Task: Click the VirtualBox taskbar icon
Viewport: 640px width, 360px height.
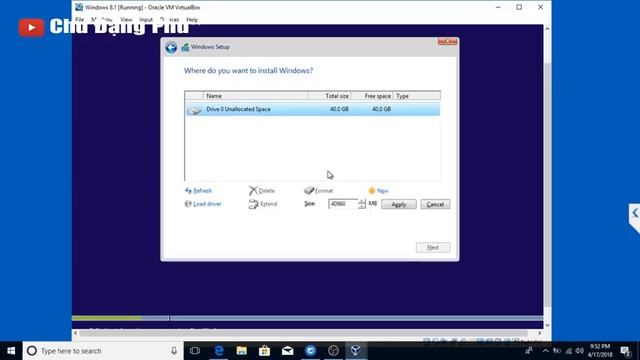Action: click(x=356, y=351)
